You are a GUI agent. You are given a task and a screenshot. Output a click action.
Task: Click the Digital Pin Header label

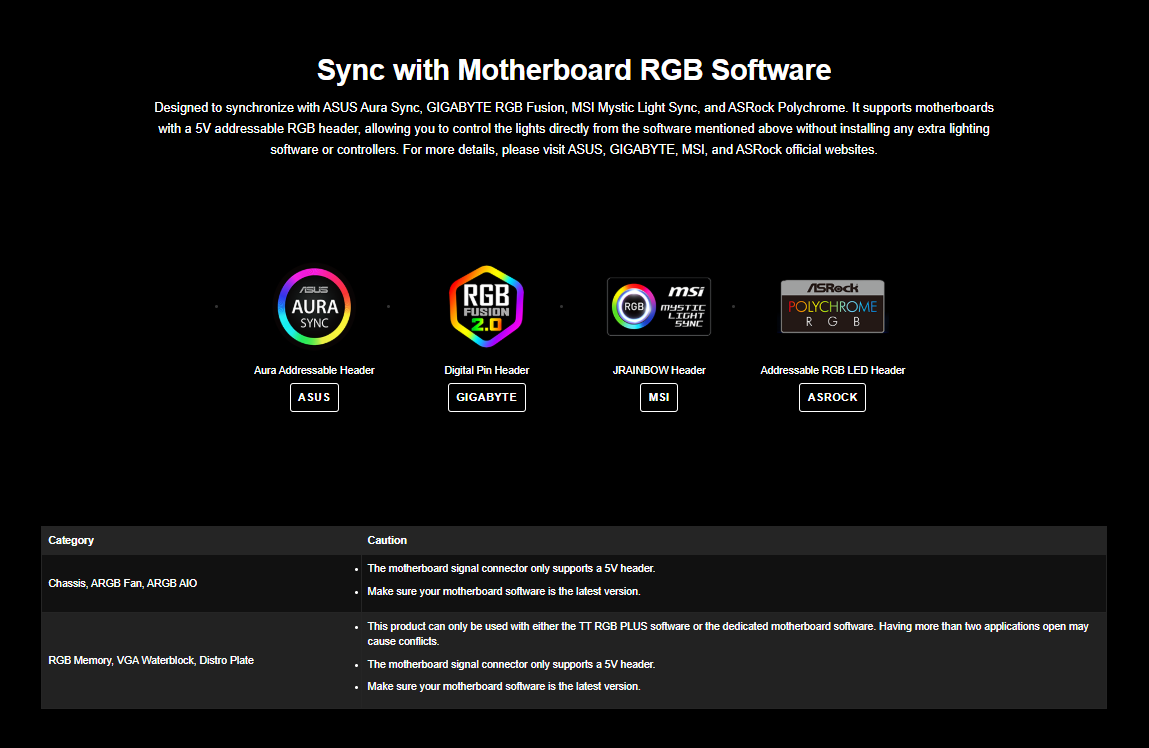point(486,370)
